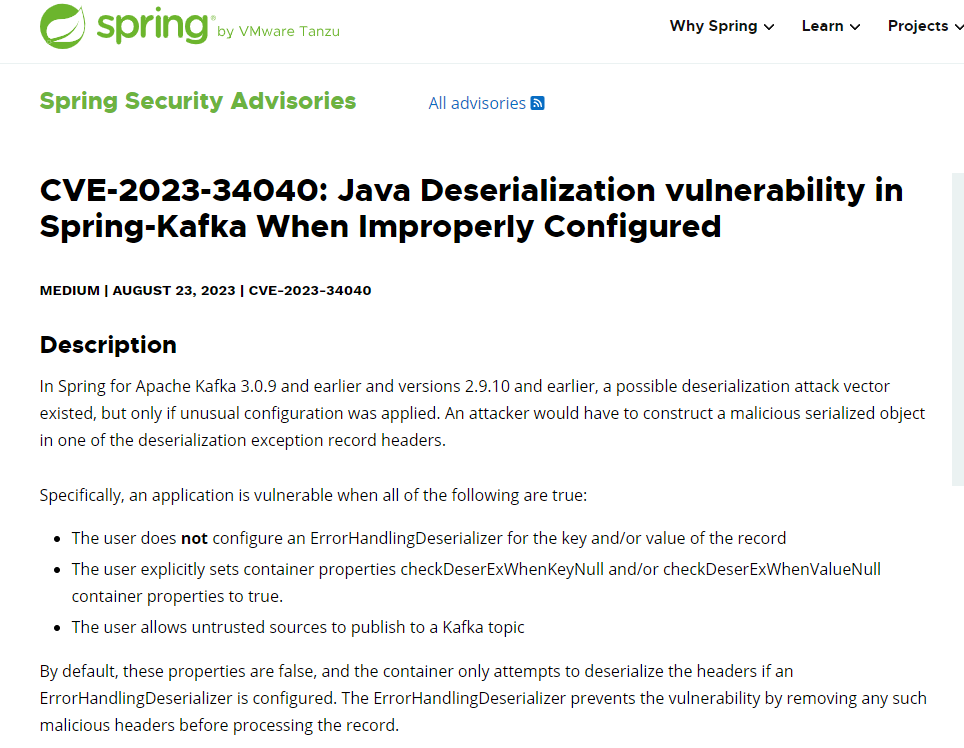
Task: Click the by VMware Tanzu text
Action: (279, 31)
